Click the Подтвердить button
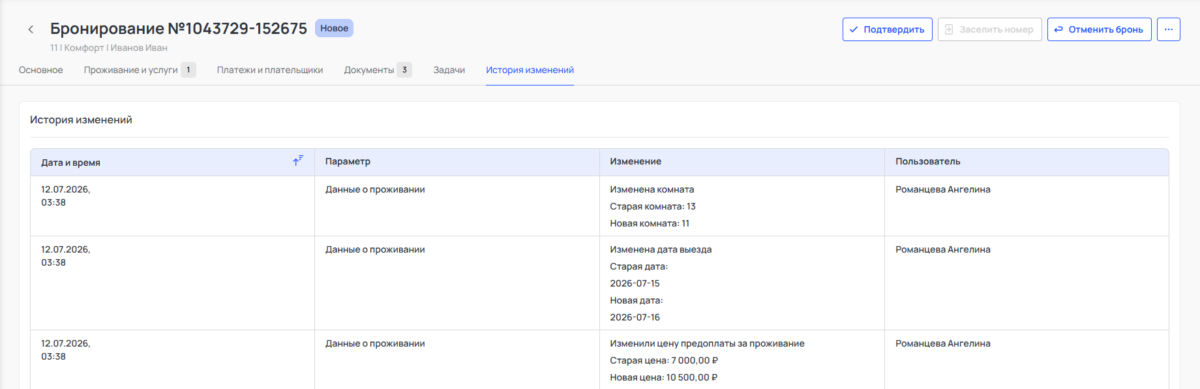The height and width of the screenshot is (389, 1200). tap(888, 29)
